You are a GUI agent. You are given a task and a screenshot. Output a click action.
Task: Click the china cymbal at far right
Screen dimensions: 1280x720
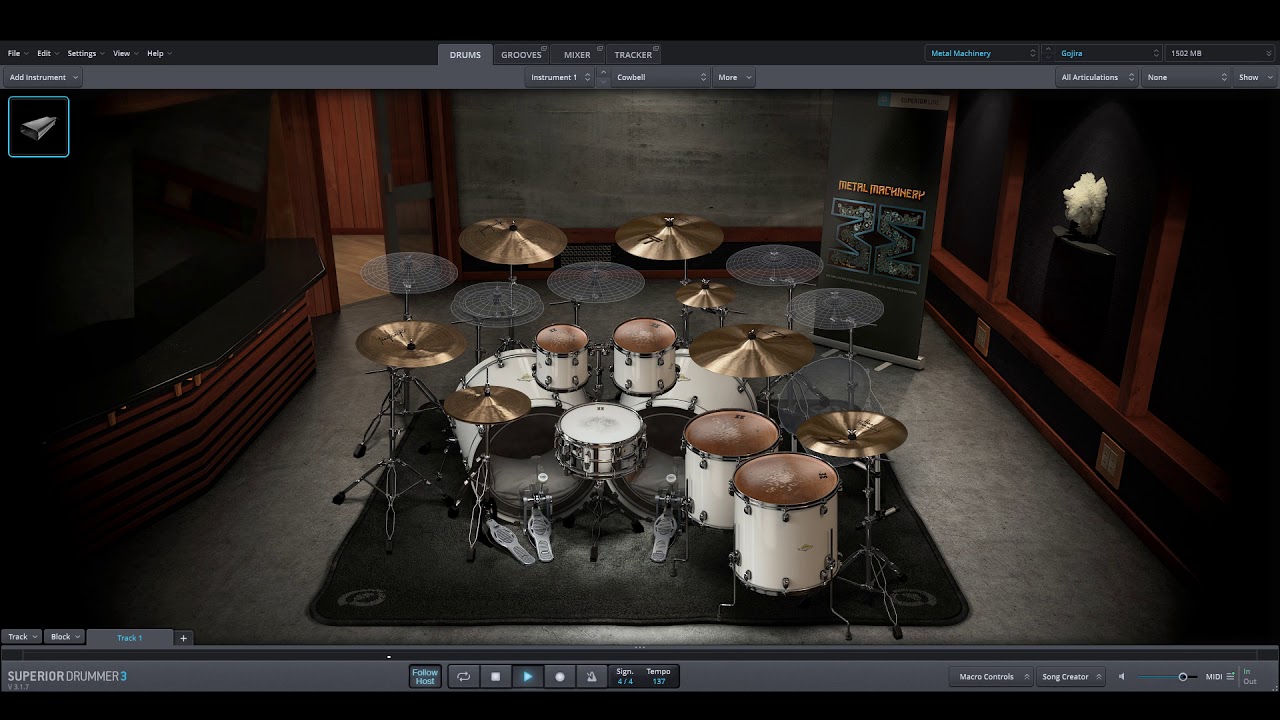coord(852,432)
